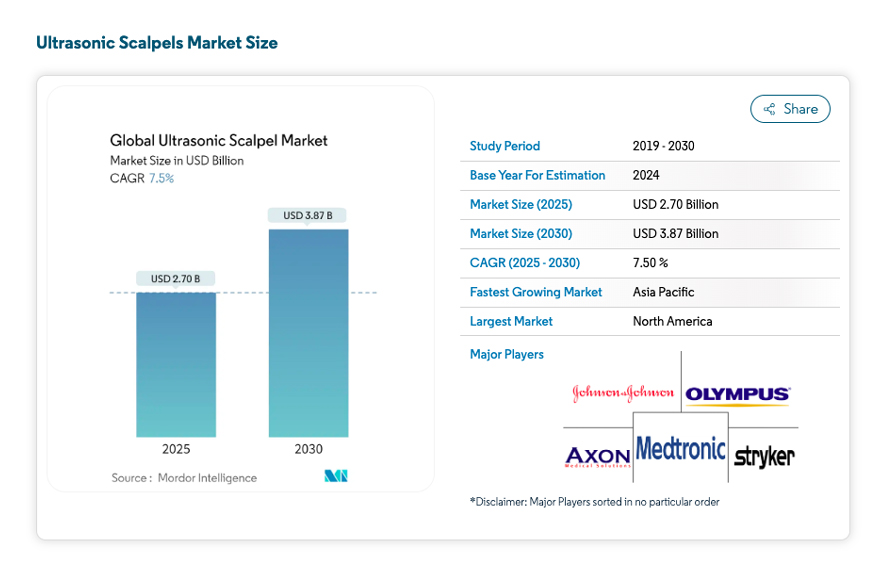Click the Johnson & Johnson logo
Image resolution: width=895 pixels, height=573 pixels.
coord(623,393)
